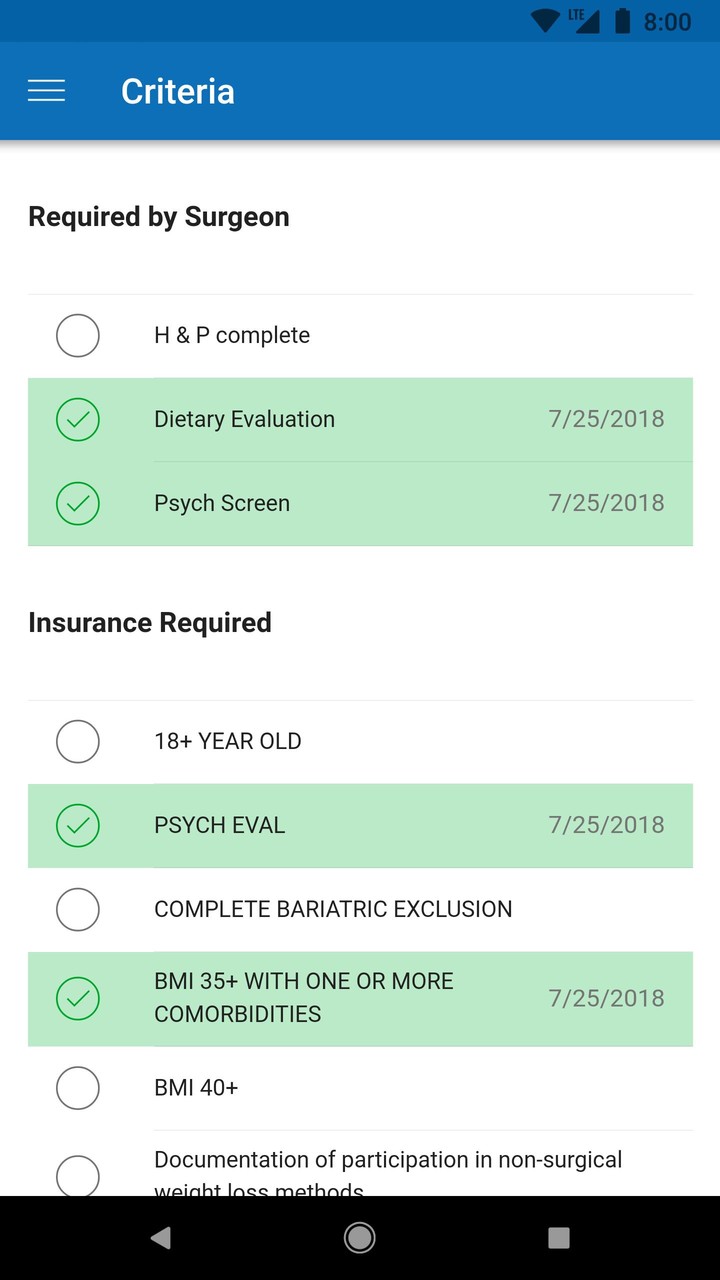Check non-surgical weight loss documentation circle

(x=78, y=1175)
